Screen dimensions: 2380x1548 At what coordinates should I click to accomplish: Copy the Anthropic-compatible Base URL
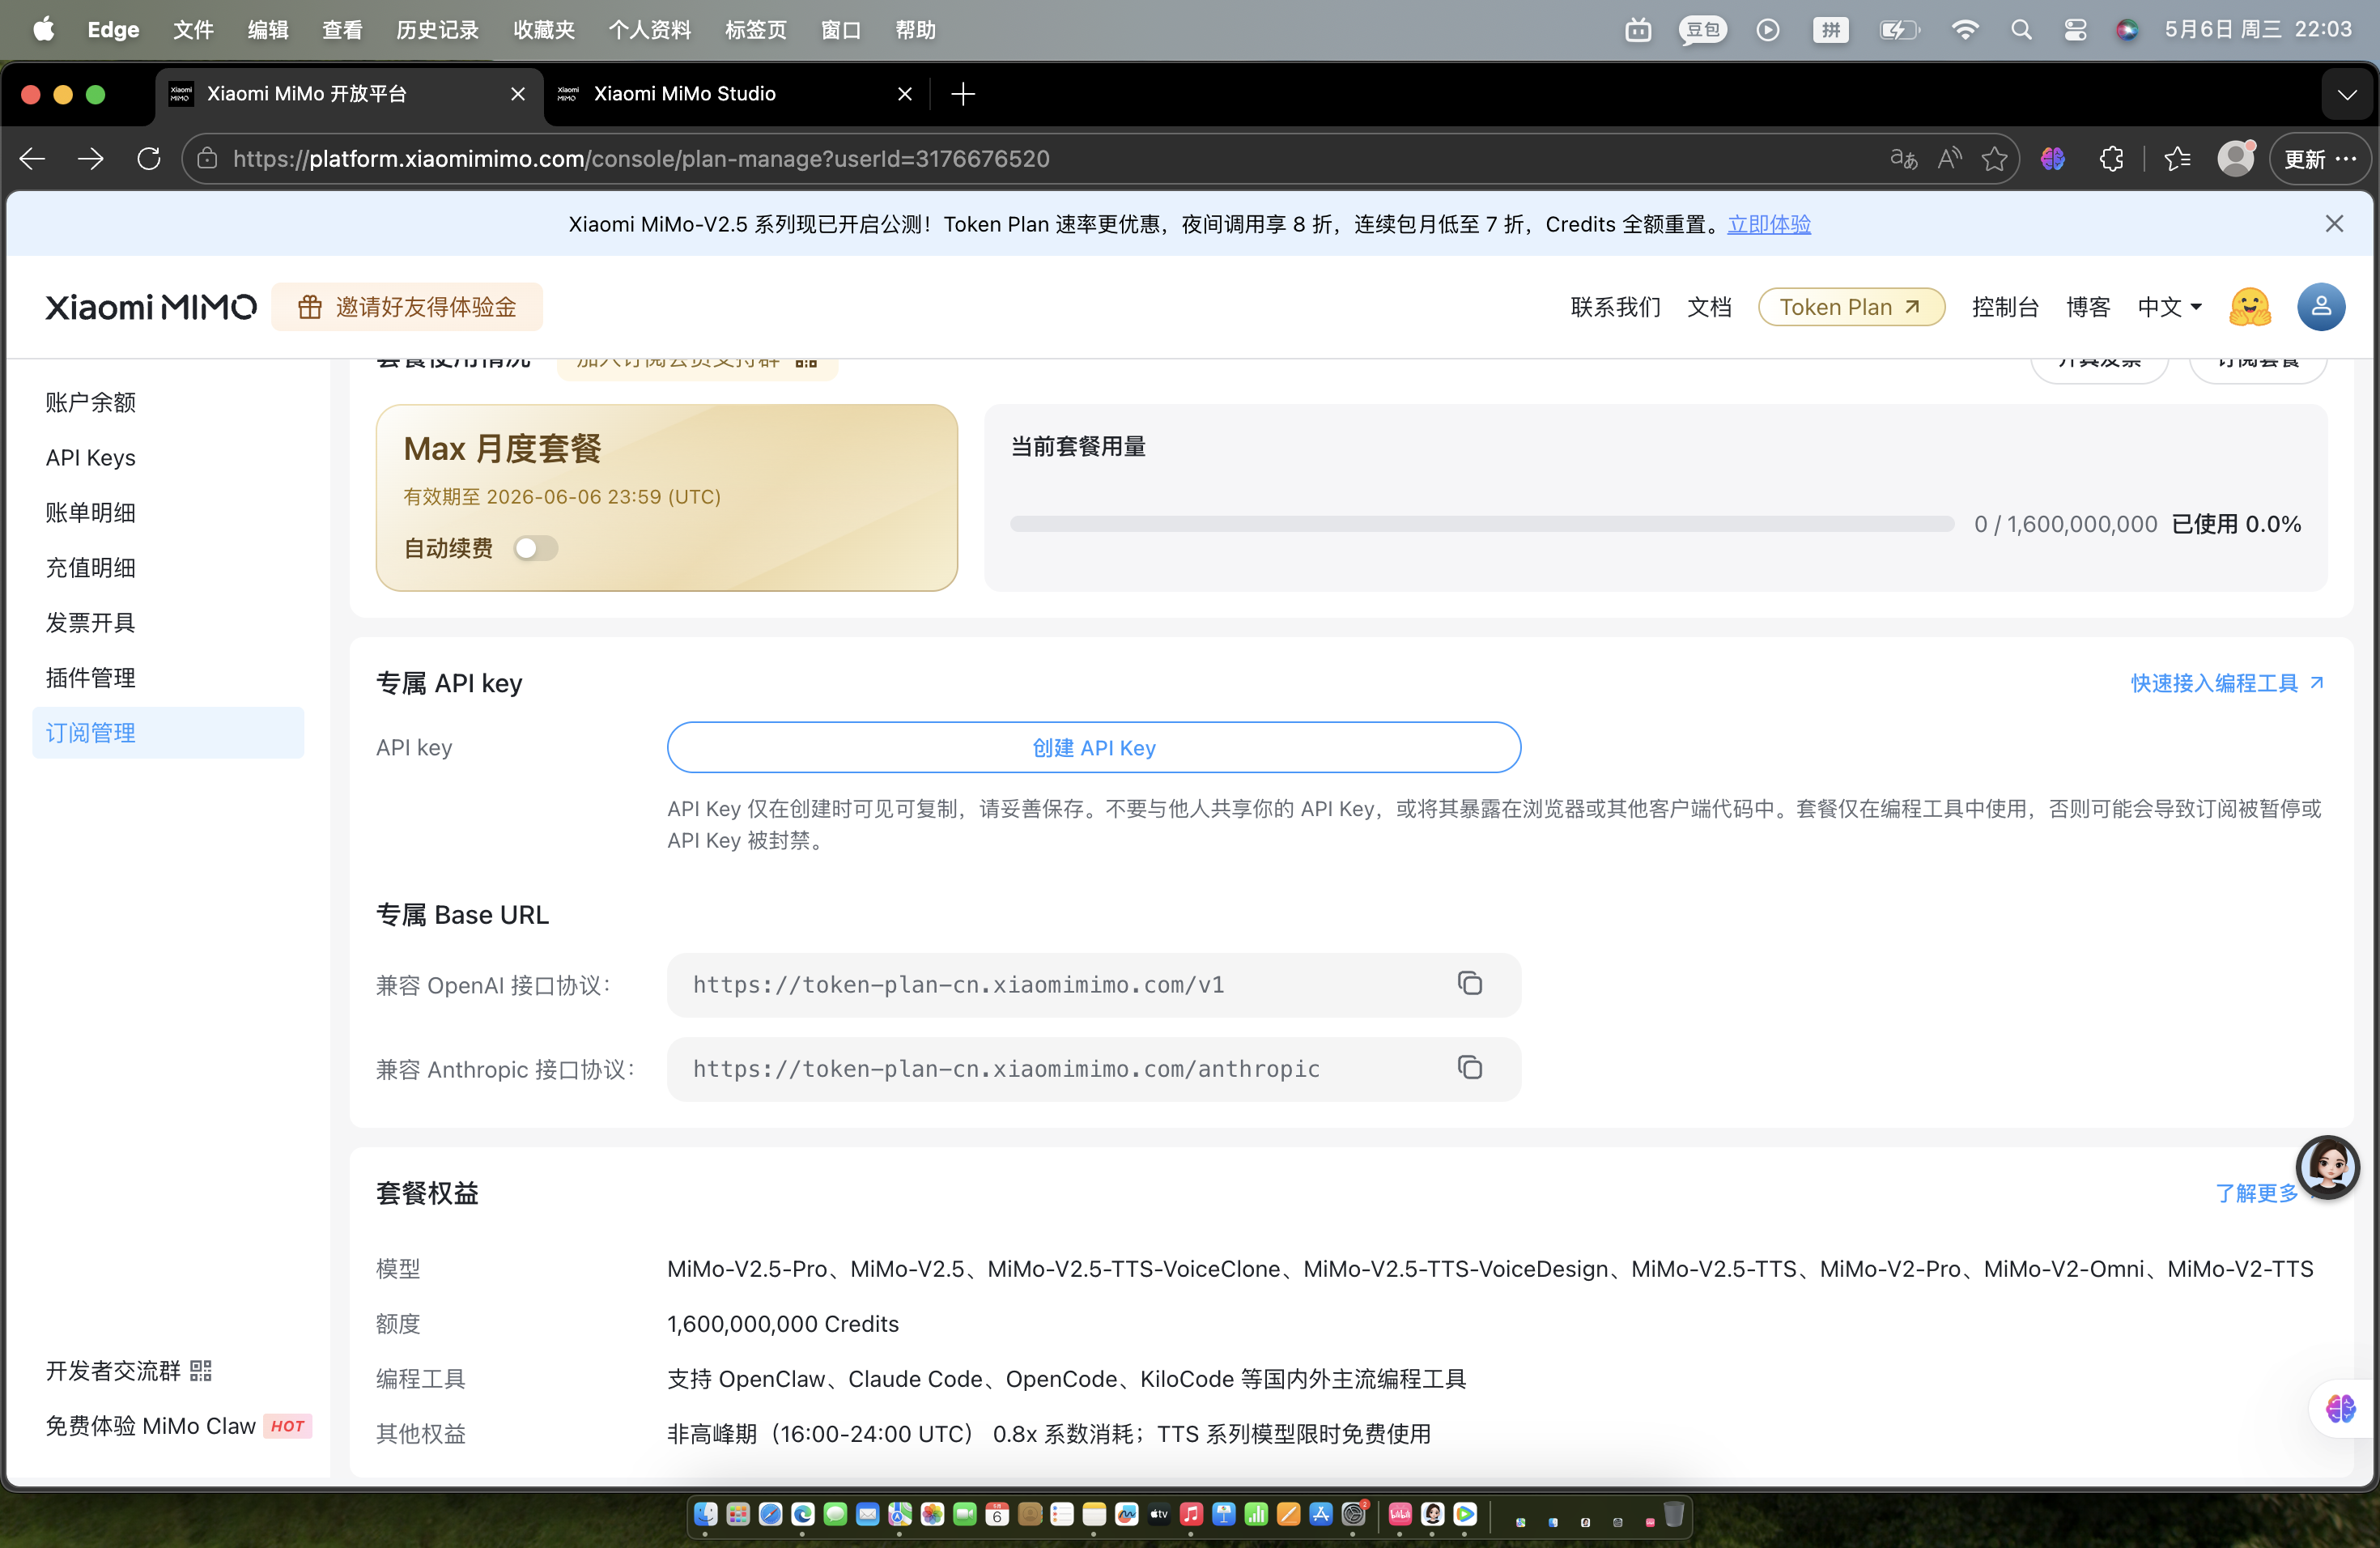(1469, 1068)
